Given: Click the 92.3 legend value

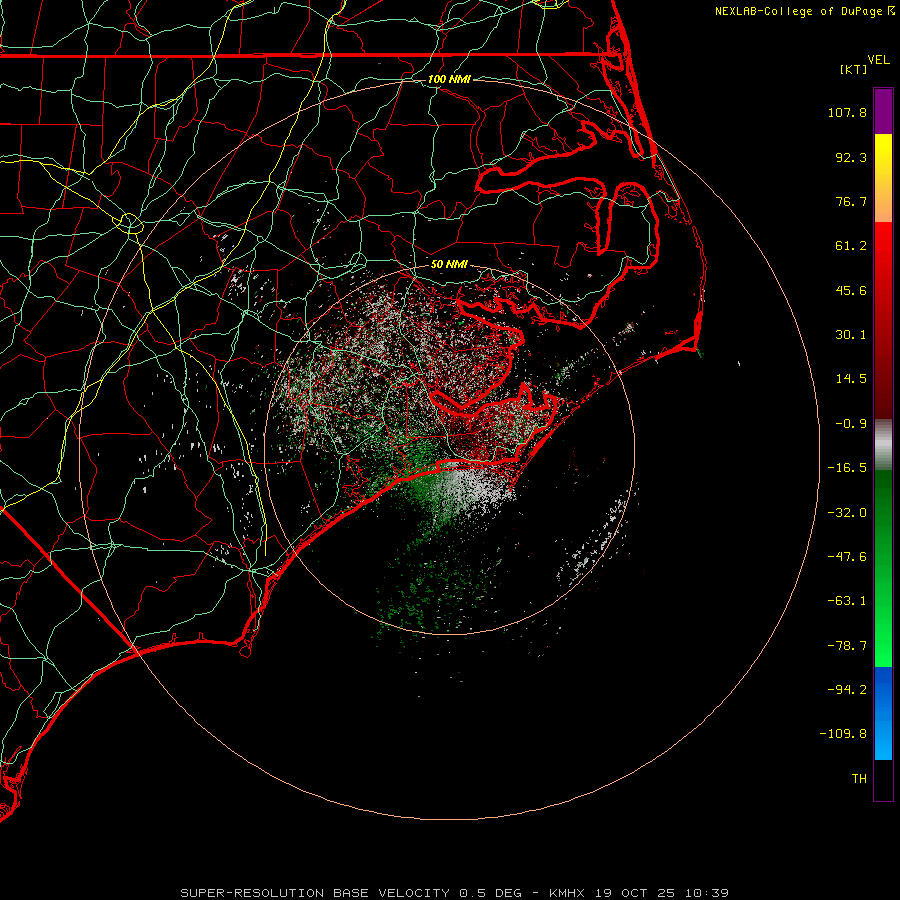Looking at the screenshot, I should 851,157.
